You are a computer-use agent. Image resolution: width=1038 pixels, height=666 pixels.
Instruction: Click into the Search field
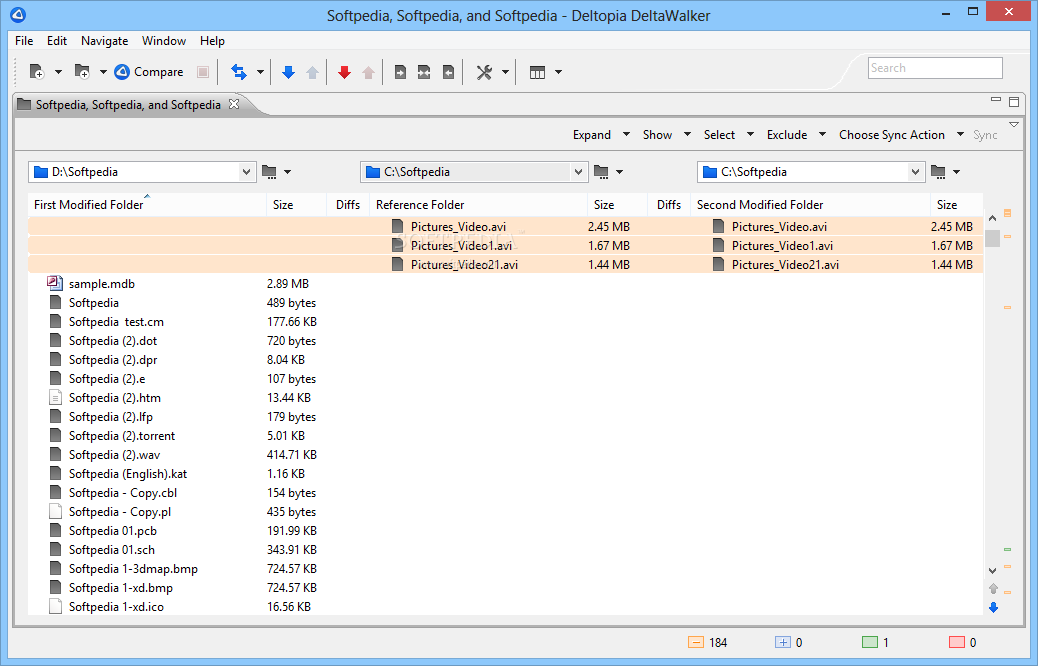pyautogui.click(x=935, y=68)
